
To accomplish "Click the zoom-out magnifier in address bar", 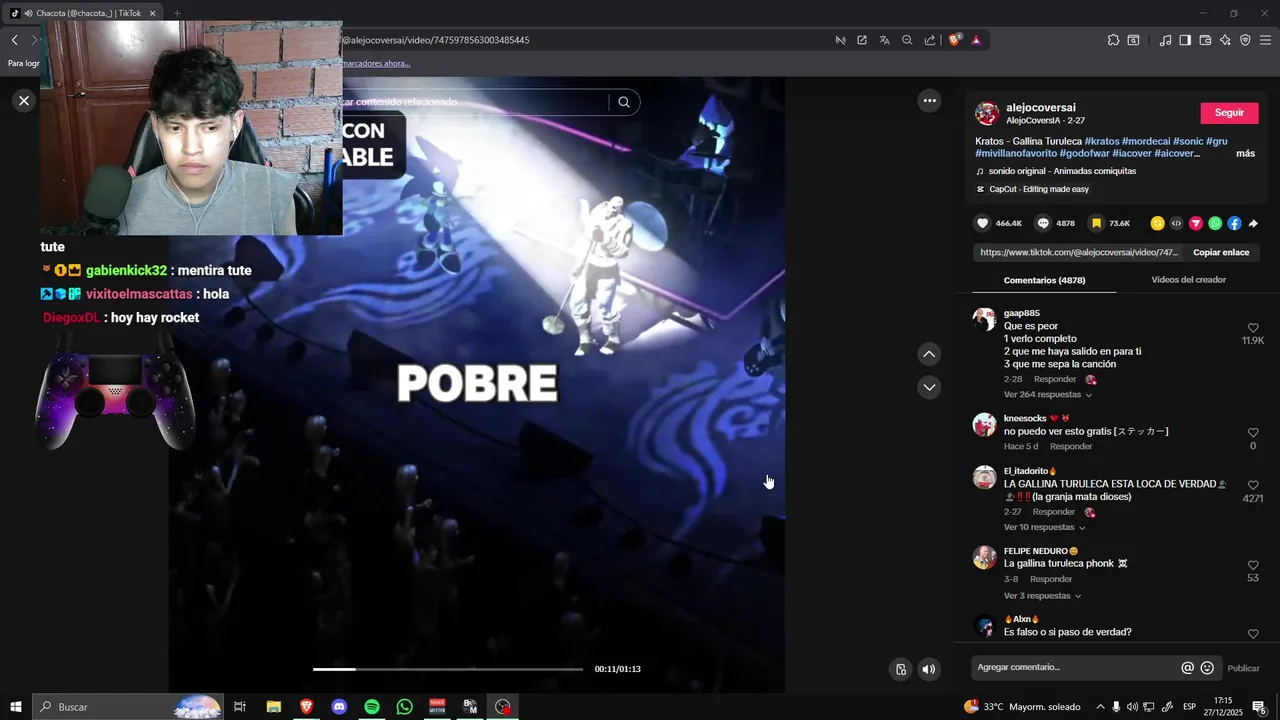I will tap(907, 40).
